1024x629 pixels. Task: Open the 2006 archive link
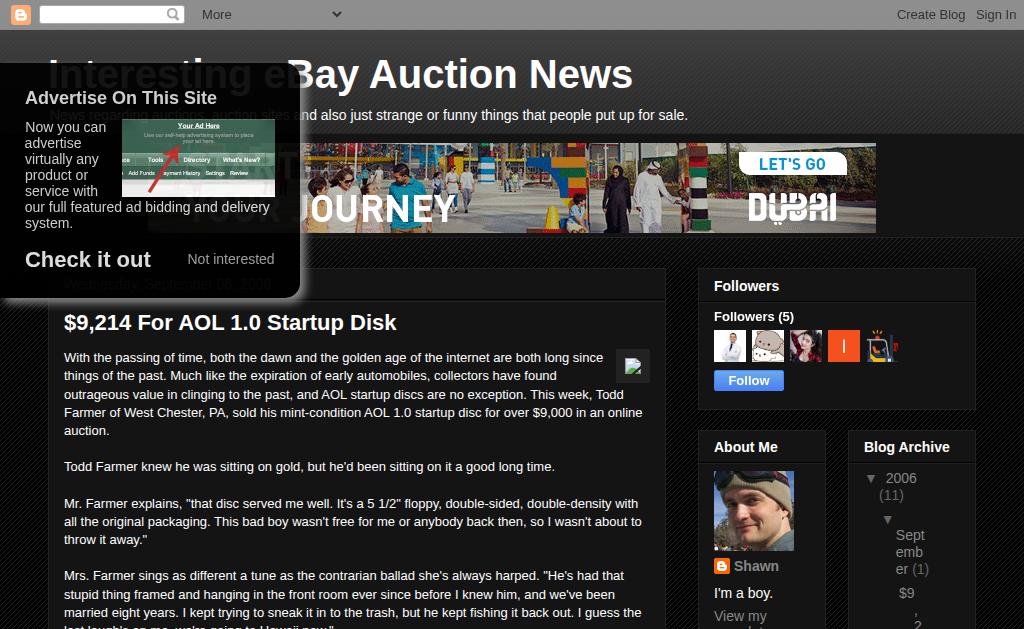[901, 478]
